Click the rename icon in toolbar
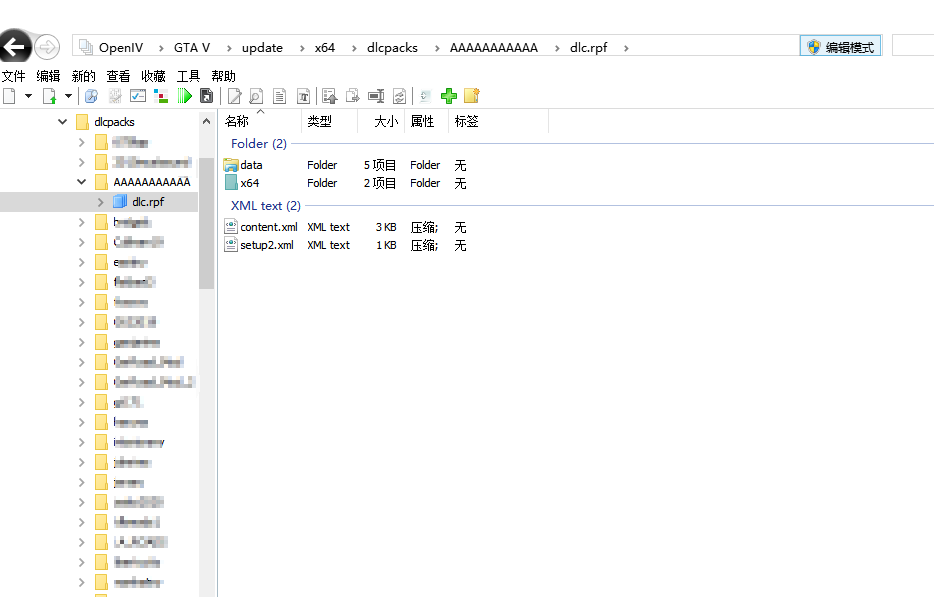The image size is (934, 597). click(x=376, y=96)
